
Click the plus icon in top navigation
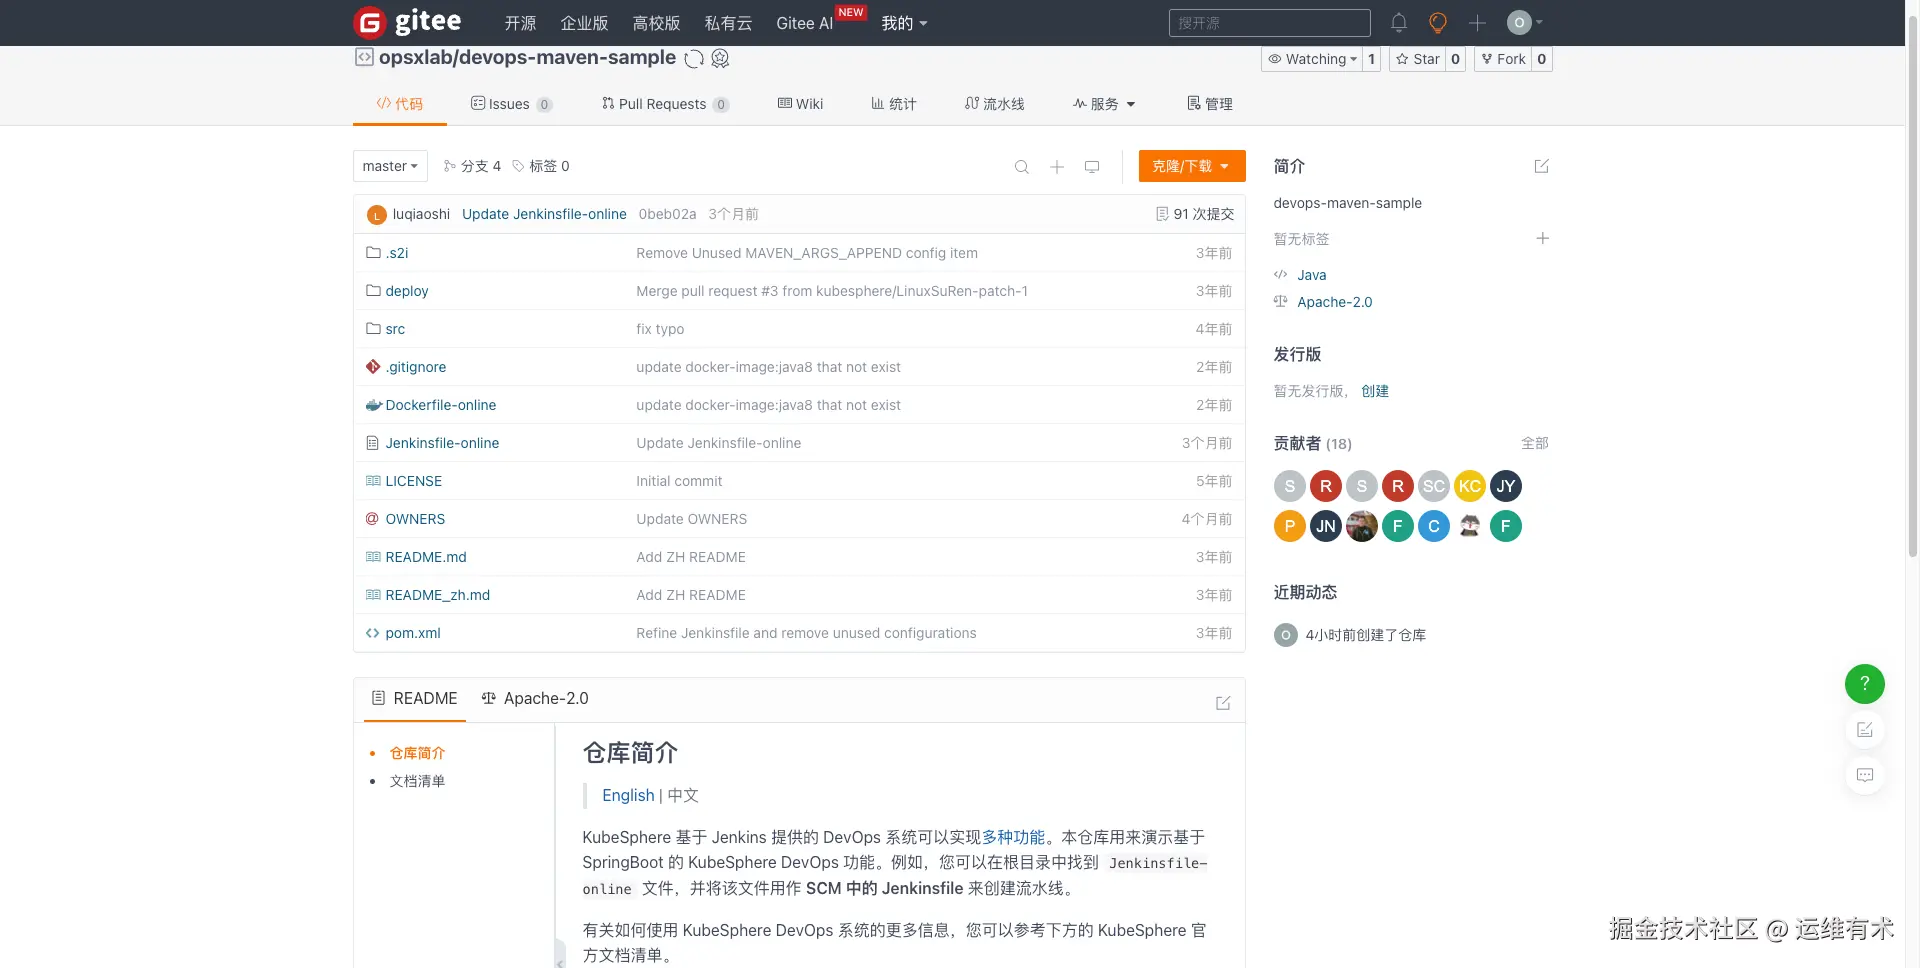click(x=1477, y=22)
